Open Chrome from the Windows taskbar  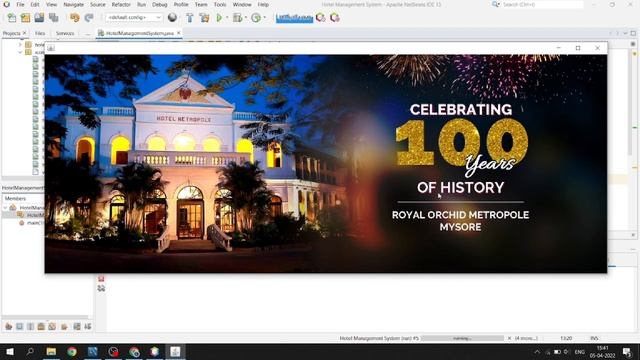coord(72,351)
